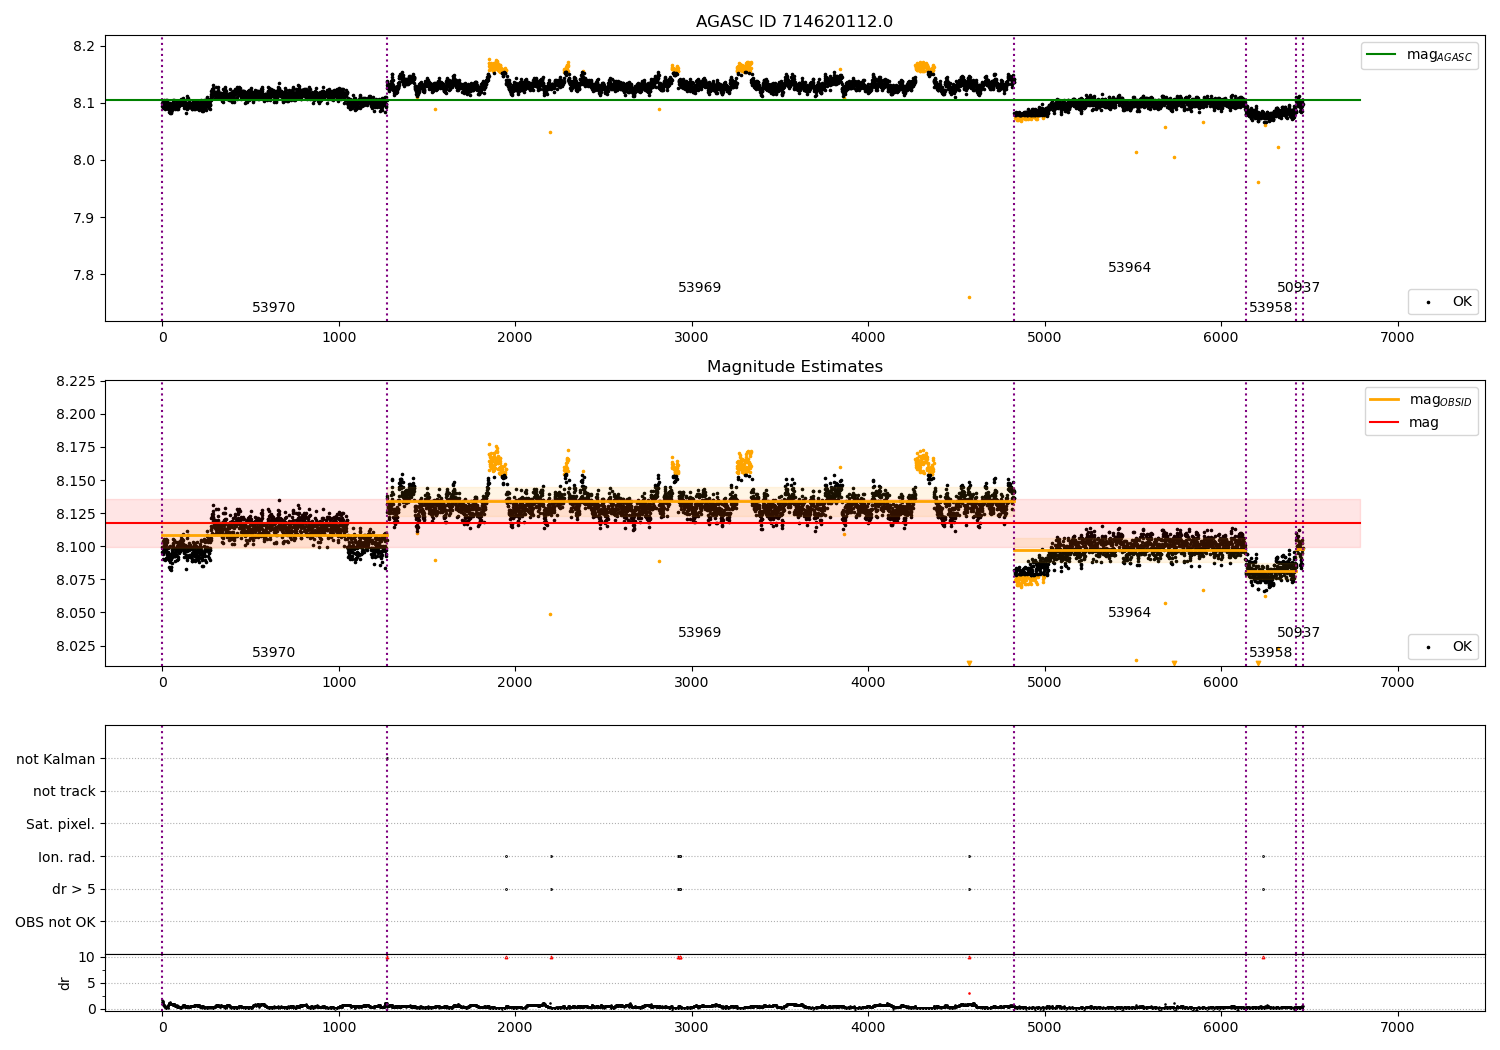Click the 8.2 y-axis tick label

(x=84, y=46)
